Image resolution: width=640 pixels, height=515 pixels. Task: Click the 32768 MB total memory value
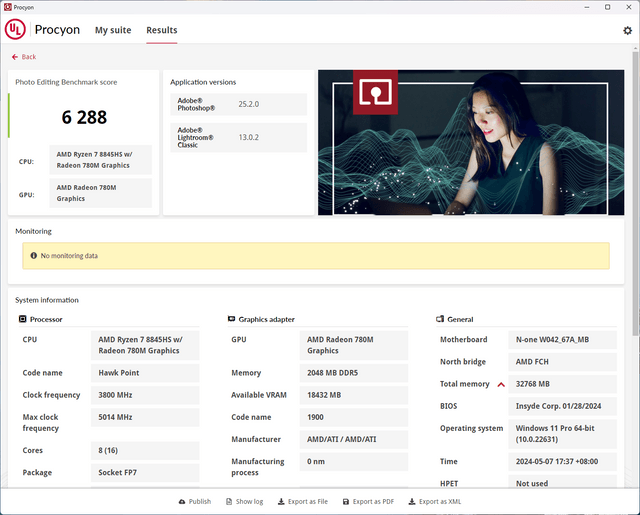pyautogui.click(x=562, y=384)
